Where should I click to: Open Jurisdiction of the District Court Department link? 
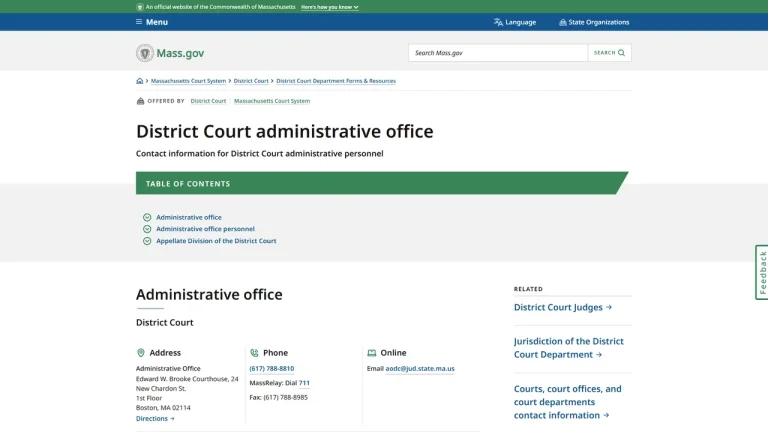click(x=569, y=348)
